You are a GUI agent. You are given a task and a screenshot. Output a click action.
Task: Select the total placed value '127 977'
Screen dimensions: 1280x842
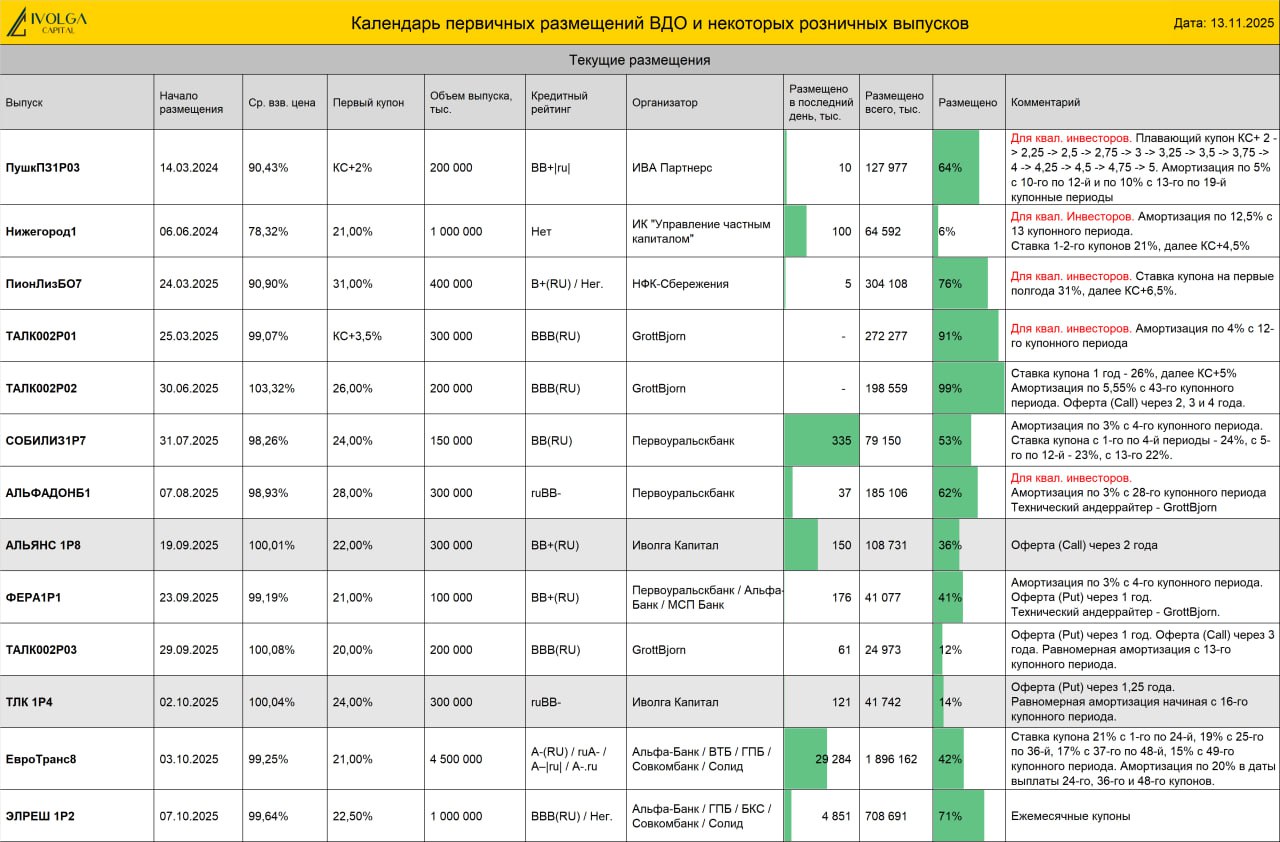tap(887, 167)
